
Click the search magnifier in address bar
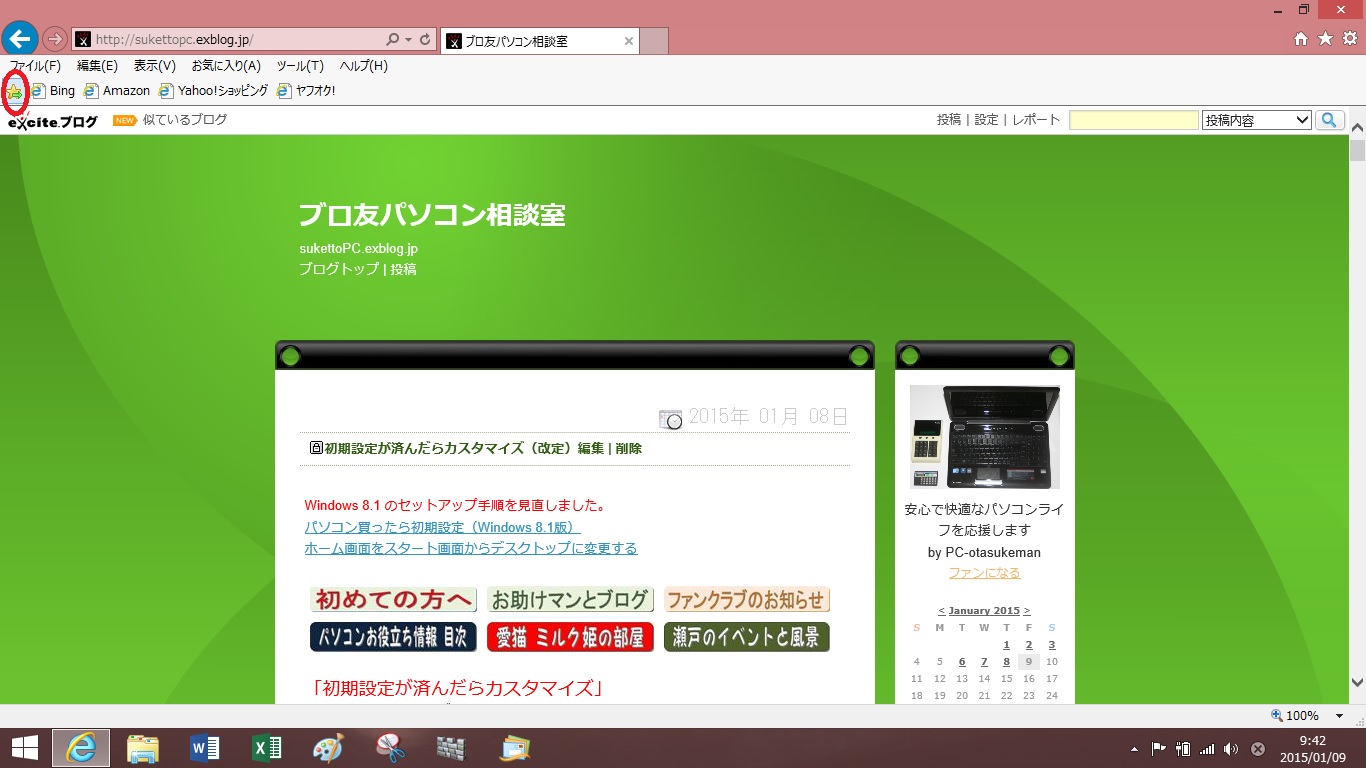tap(392, 40)
